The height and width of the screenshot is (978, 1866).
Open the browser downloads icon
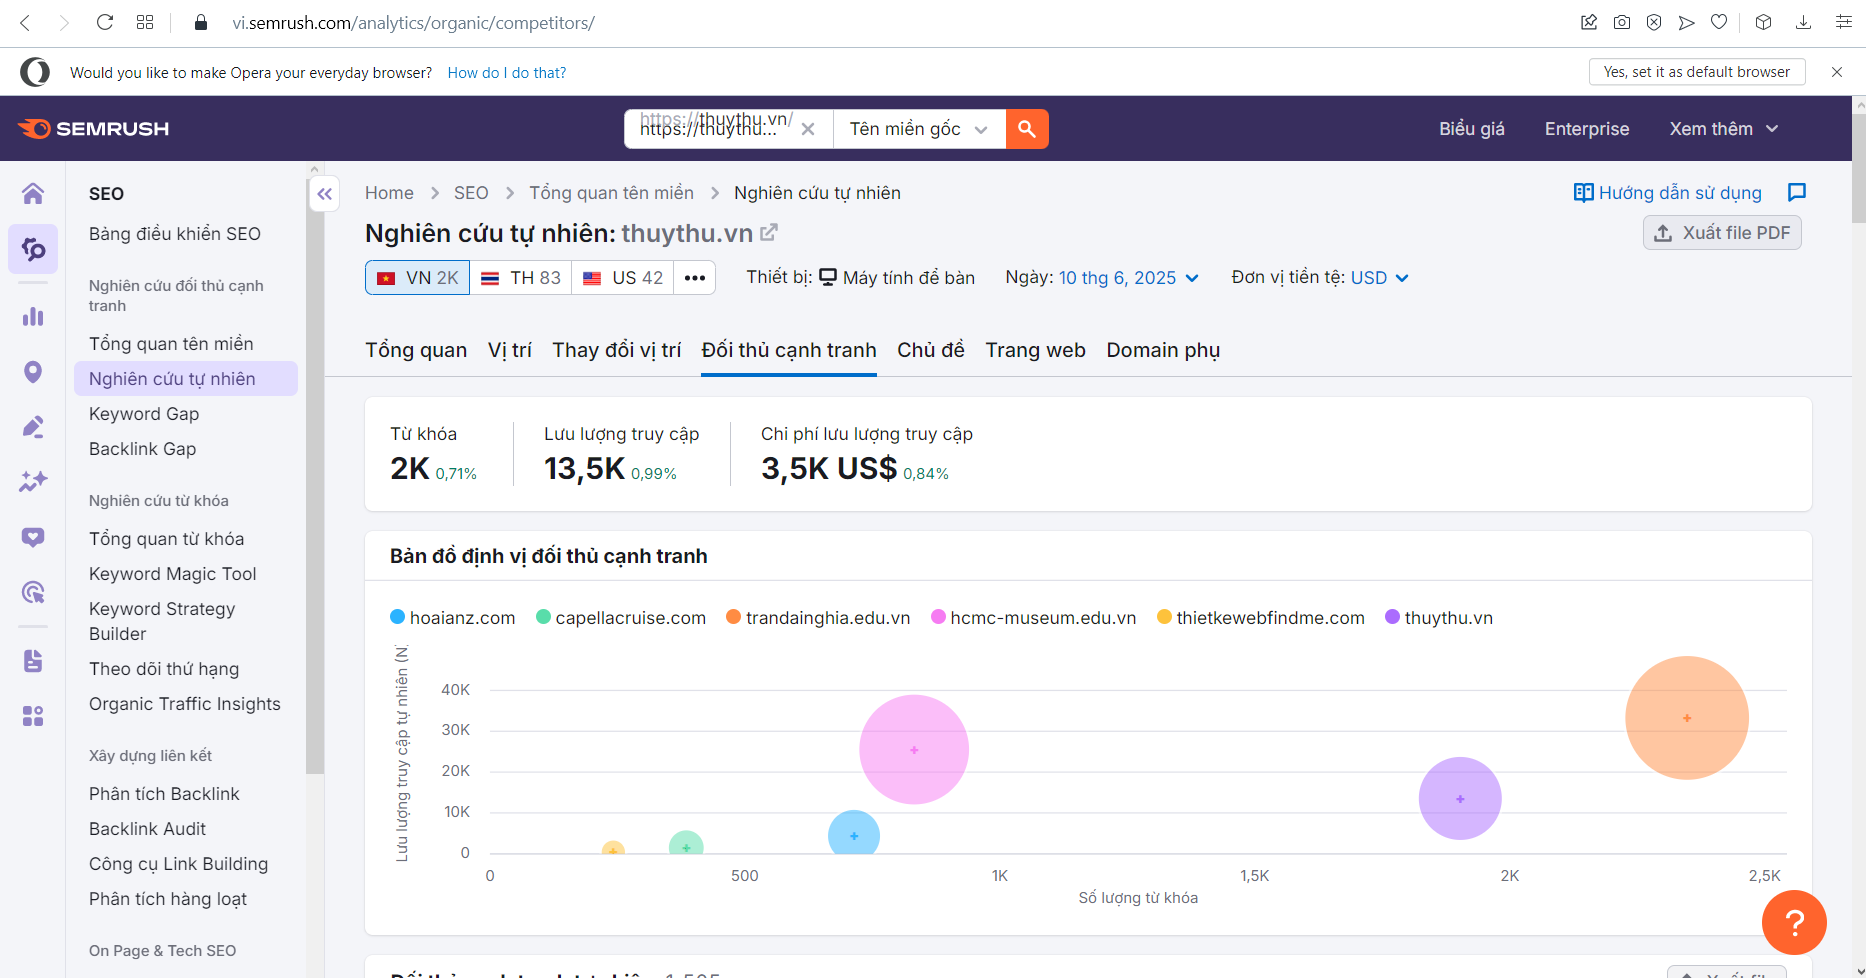pyautogui.click(x=1804, y=22)
